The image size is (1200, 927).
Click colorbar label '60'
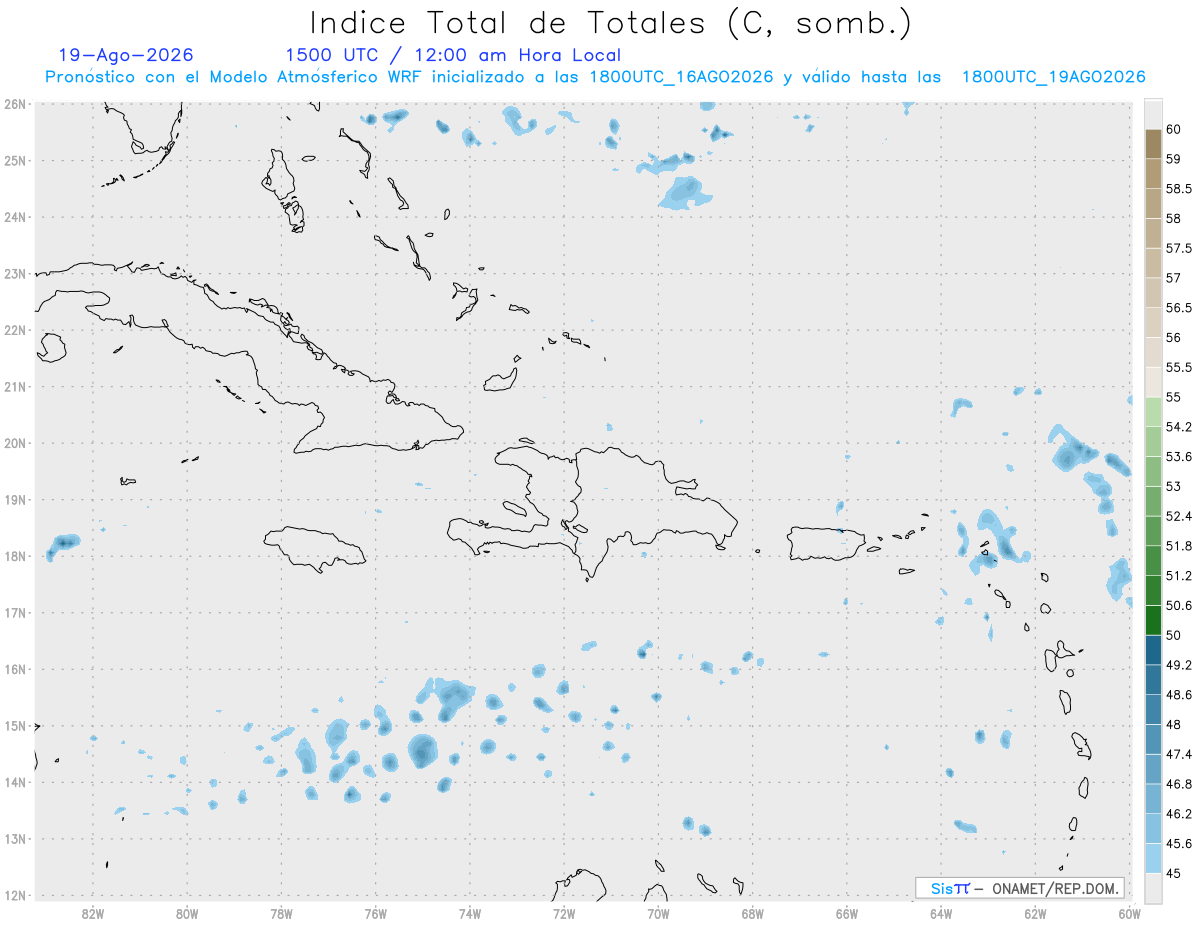(1174, 129)
